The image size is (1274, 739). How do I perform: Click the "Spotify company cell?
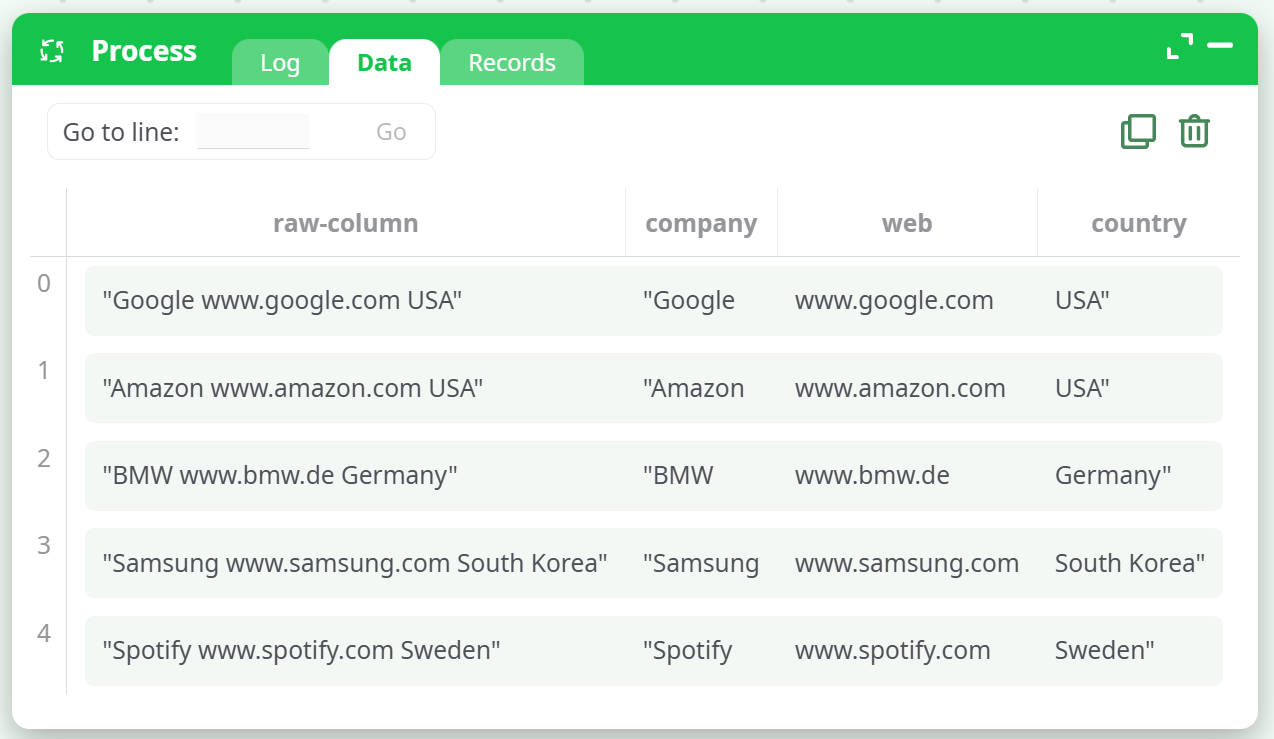688,651
